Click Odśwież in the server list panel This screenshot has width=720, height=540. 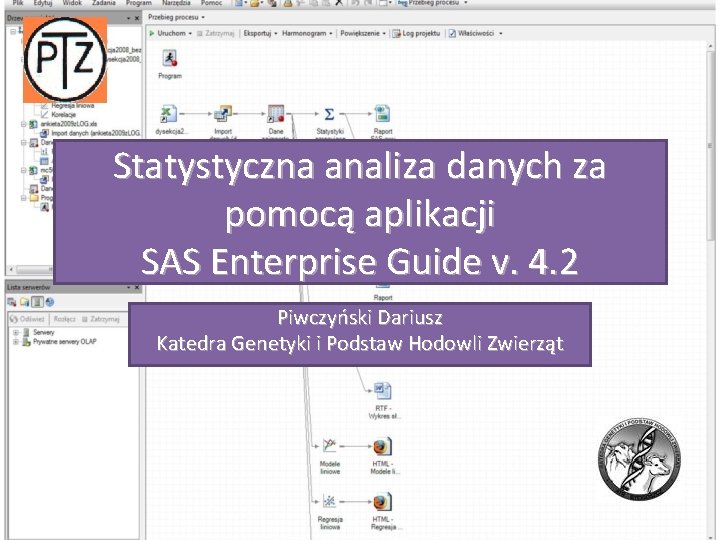point(28,319)
